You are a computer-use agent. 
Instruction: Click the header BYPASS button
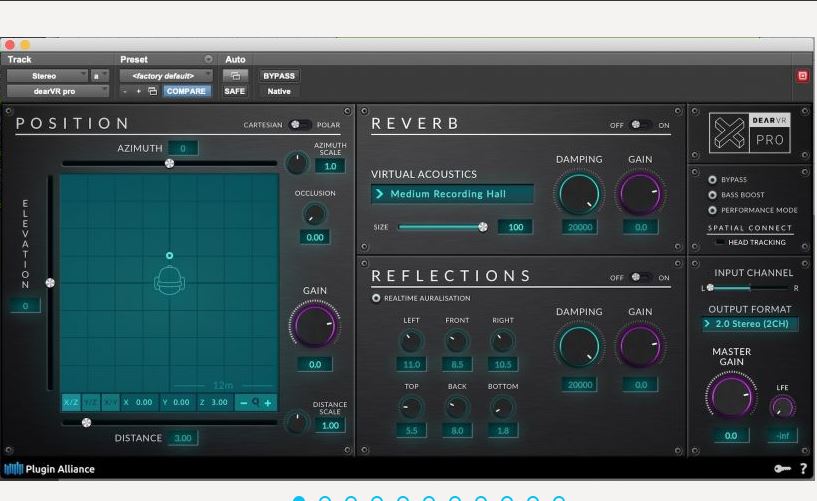pos(279,76)
